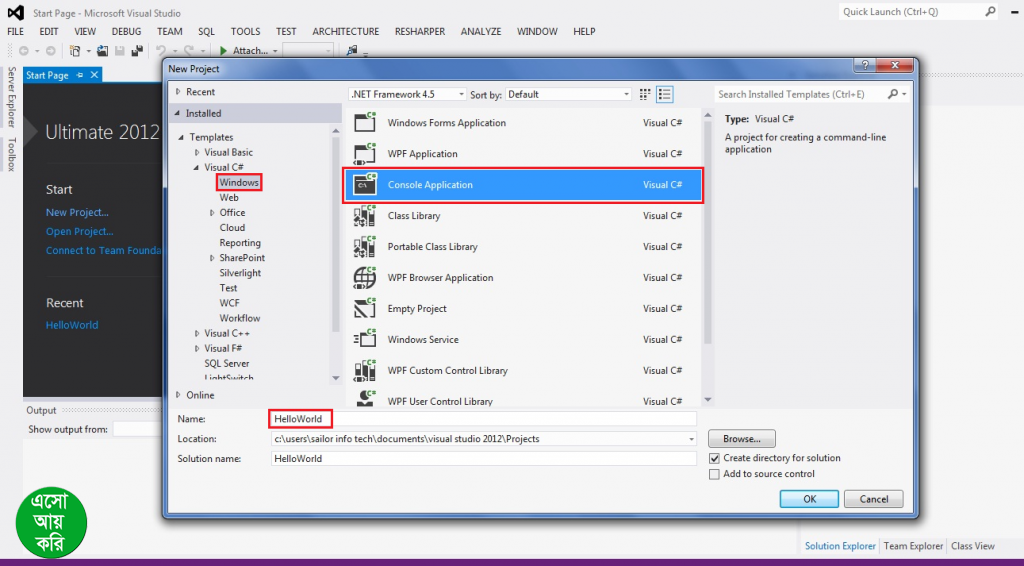This screenshot has width=1024, height=566.
Task: Open the Sort by Default dropdown
Action: [x=567, y=94]
